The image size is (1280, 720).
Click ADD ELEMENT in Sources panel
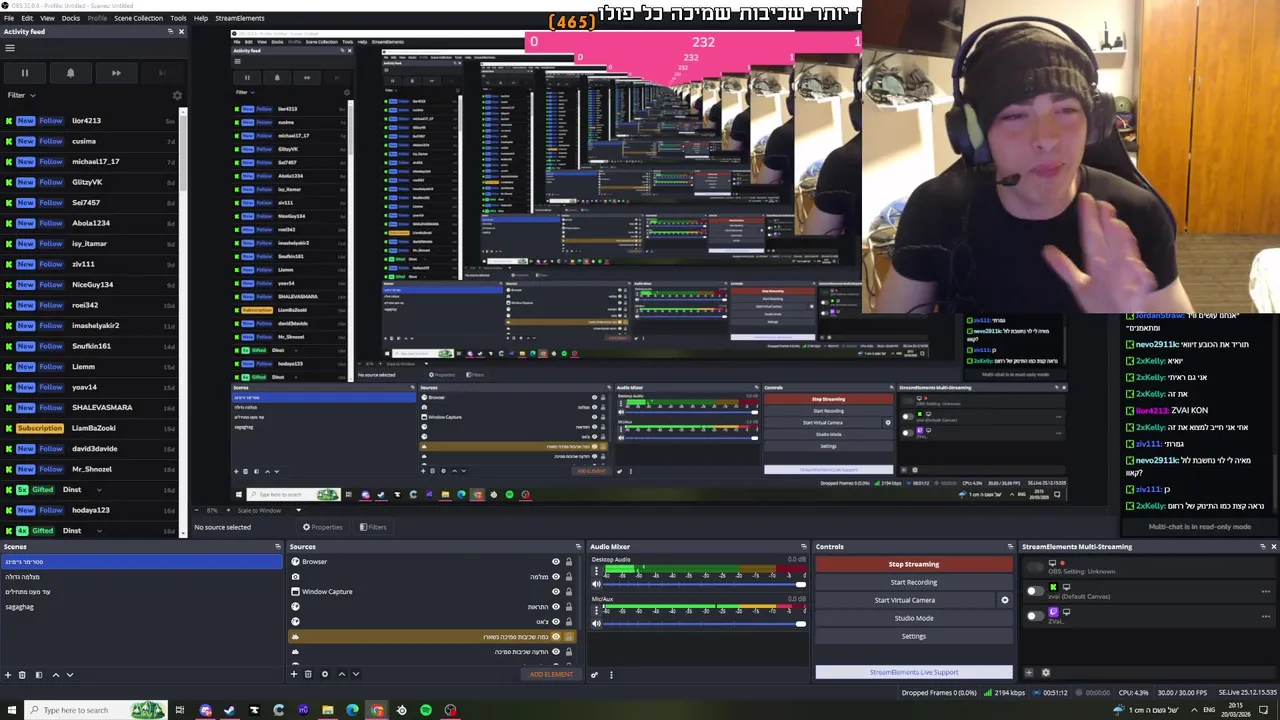tap(551, 675)
